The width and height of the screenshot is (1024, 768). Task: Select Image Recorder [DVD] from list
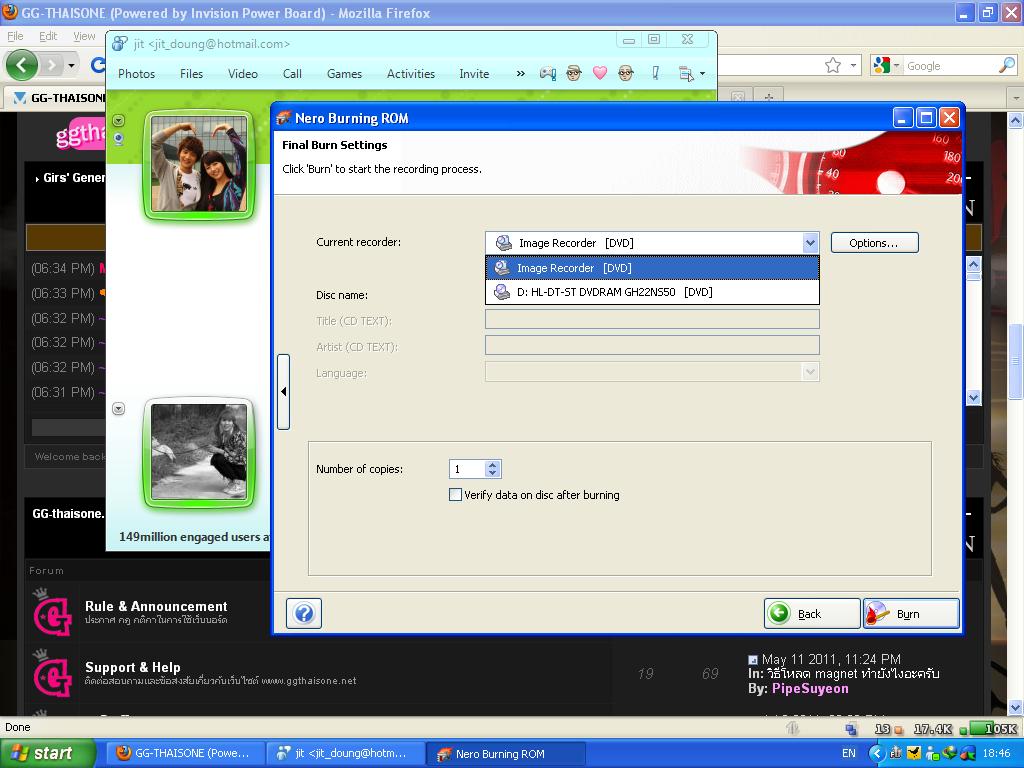click(x=652, y=268)
